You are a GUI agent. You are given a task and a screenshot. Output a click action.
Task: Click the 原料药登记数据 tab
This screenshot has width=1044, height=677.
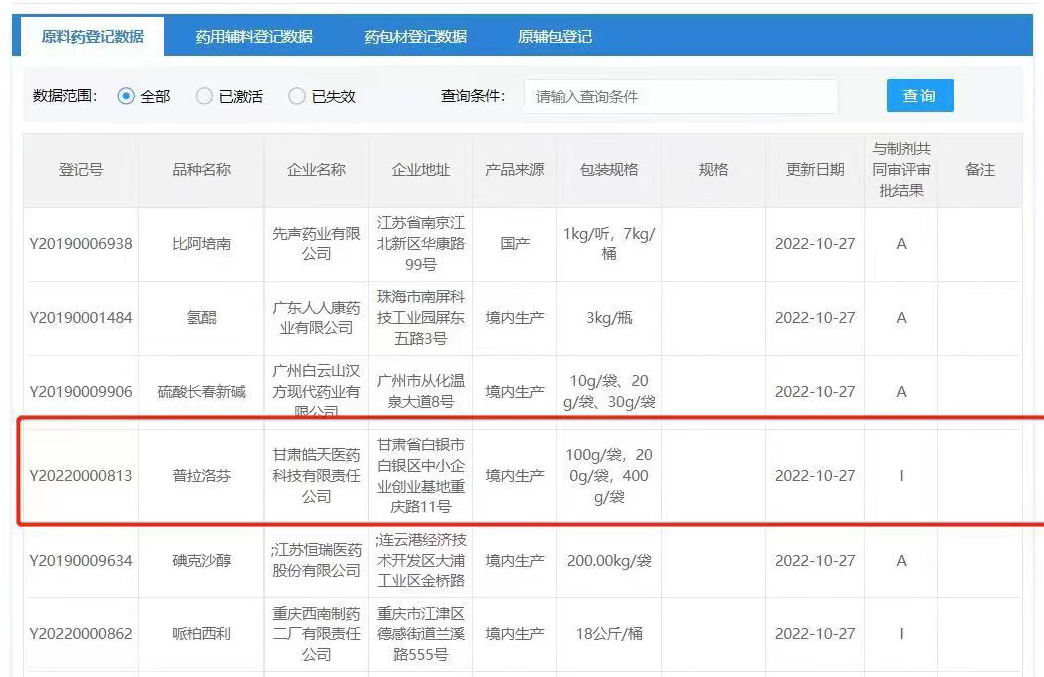[93, 37]
